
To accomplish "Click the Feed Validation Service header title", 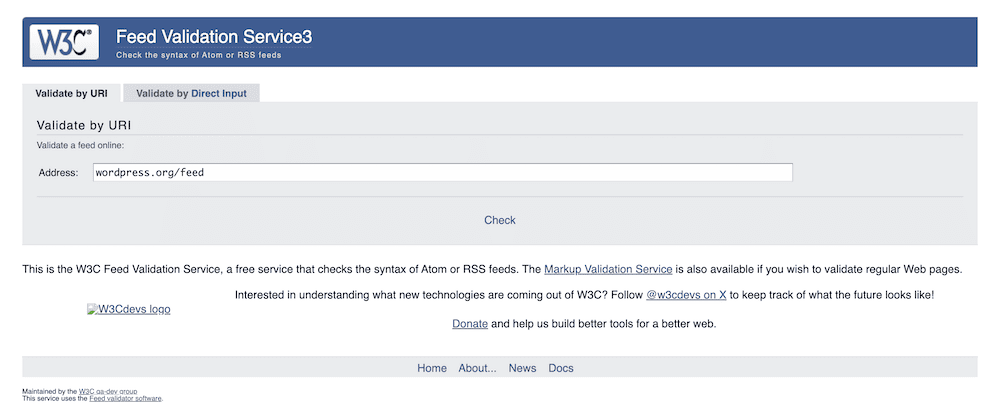I will click(x=214, y=37).
